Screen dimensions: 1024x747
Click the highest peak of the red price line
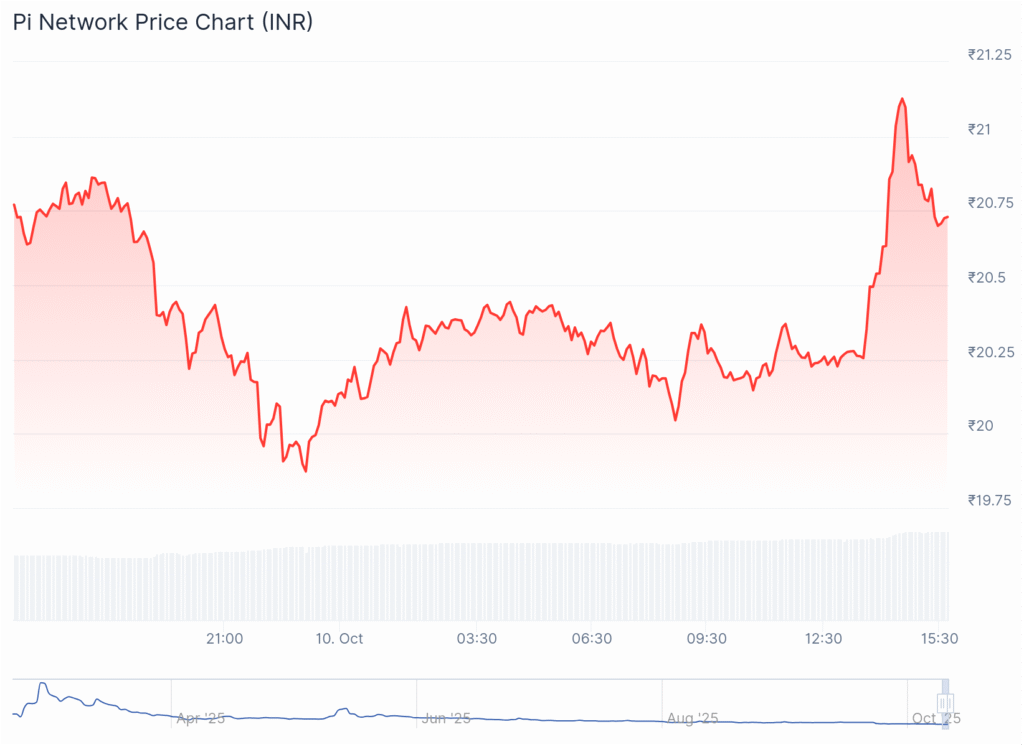click(x=902, y=99)
